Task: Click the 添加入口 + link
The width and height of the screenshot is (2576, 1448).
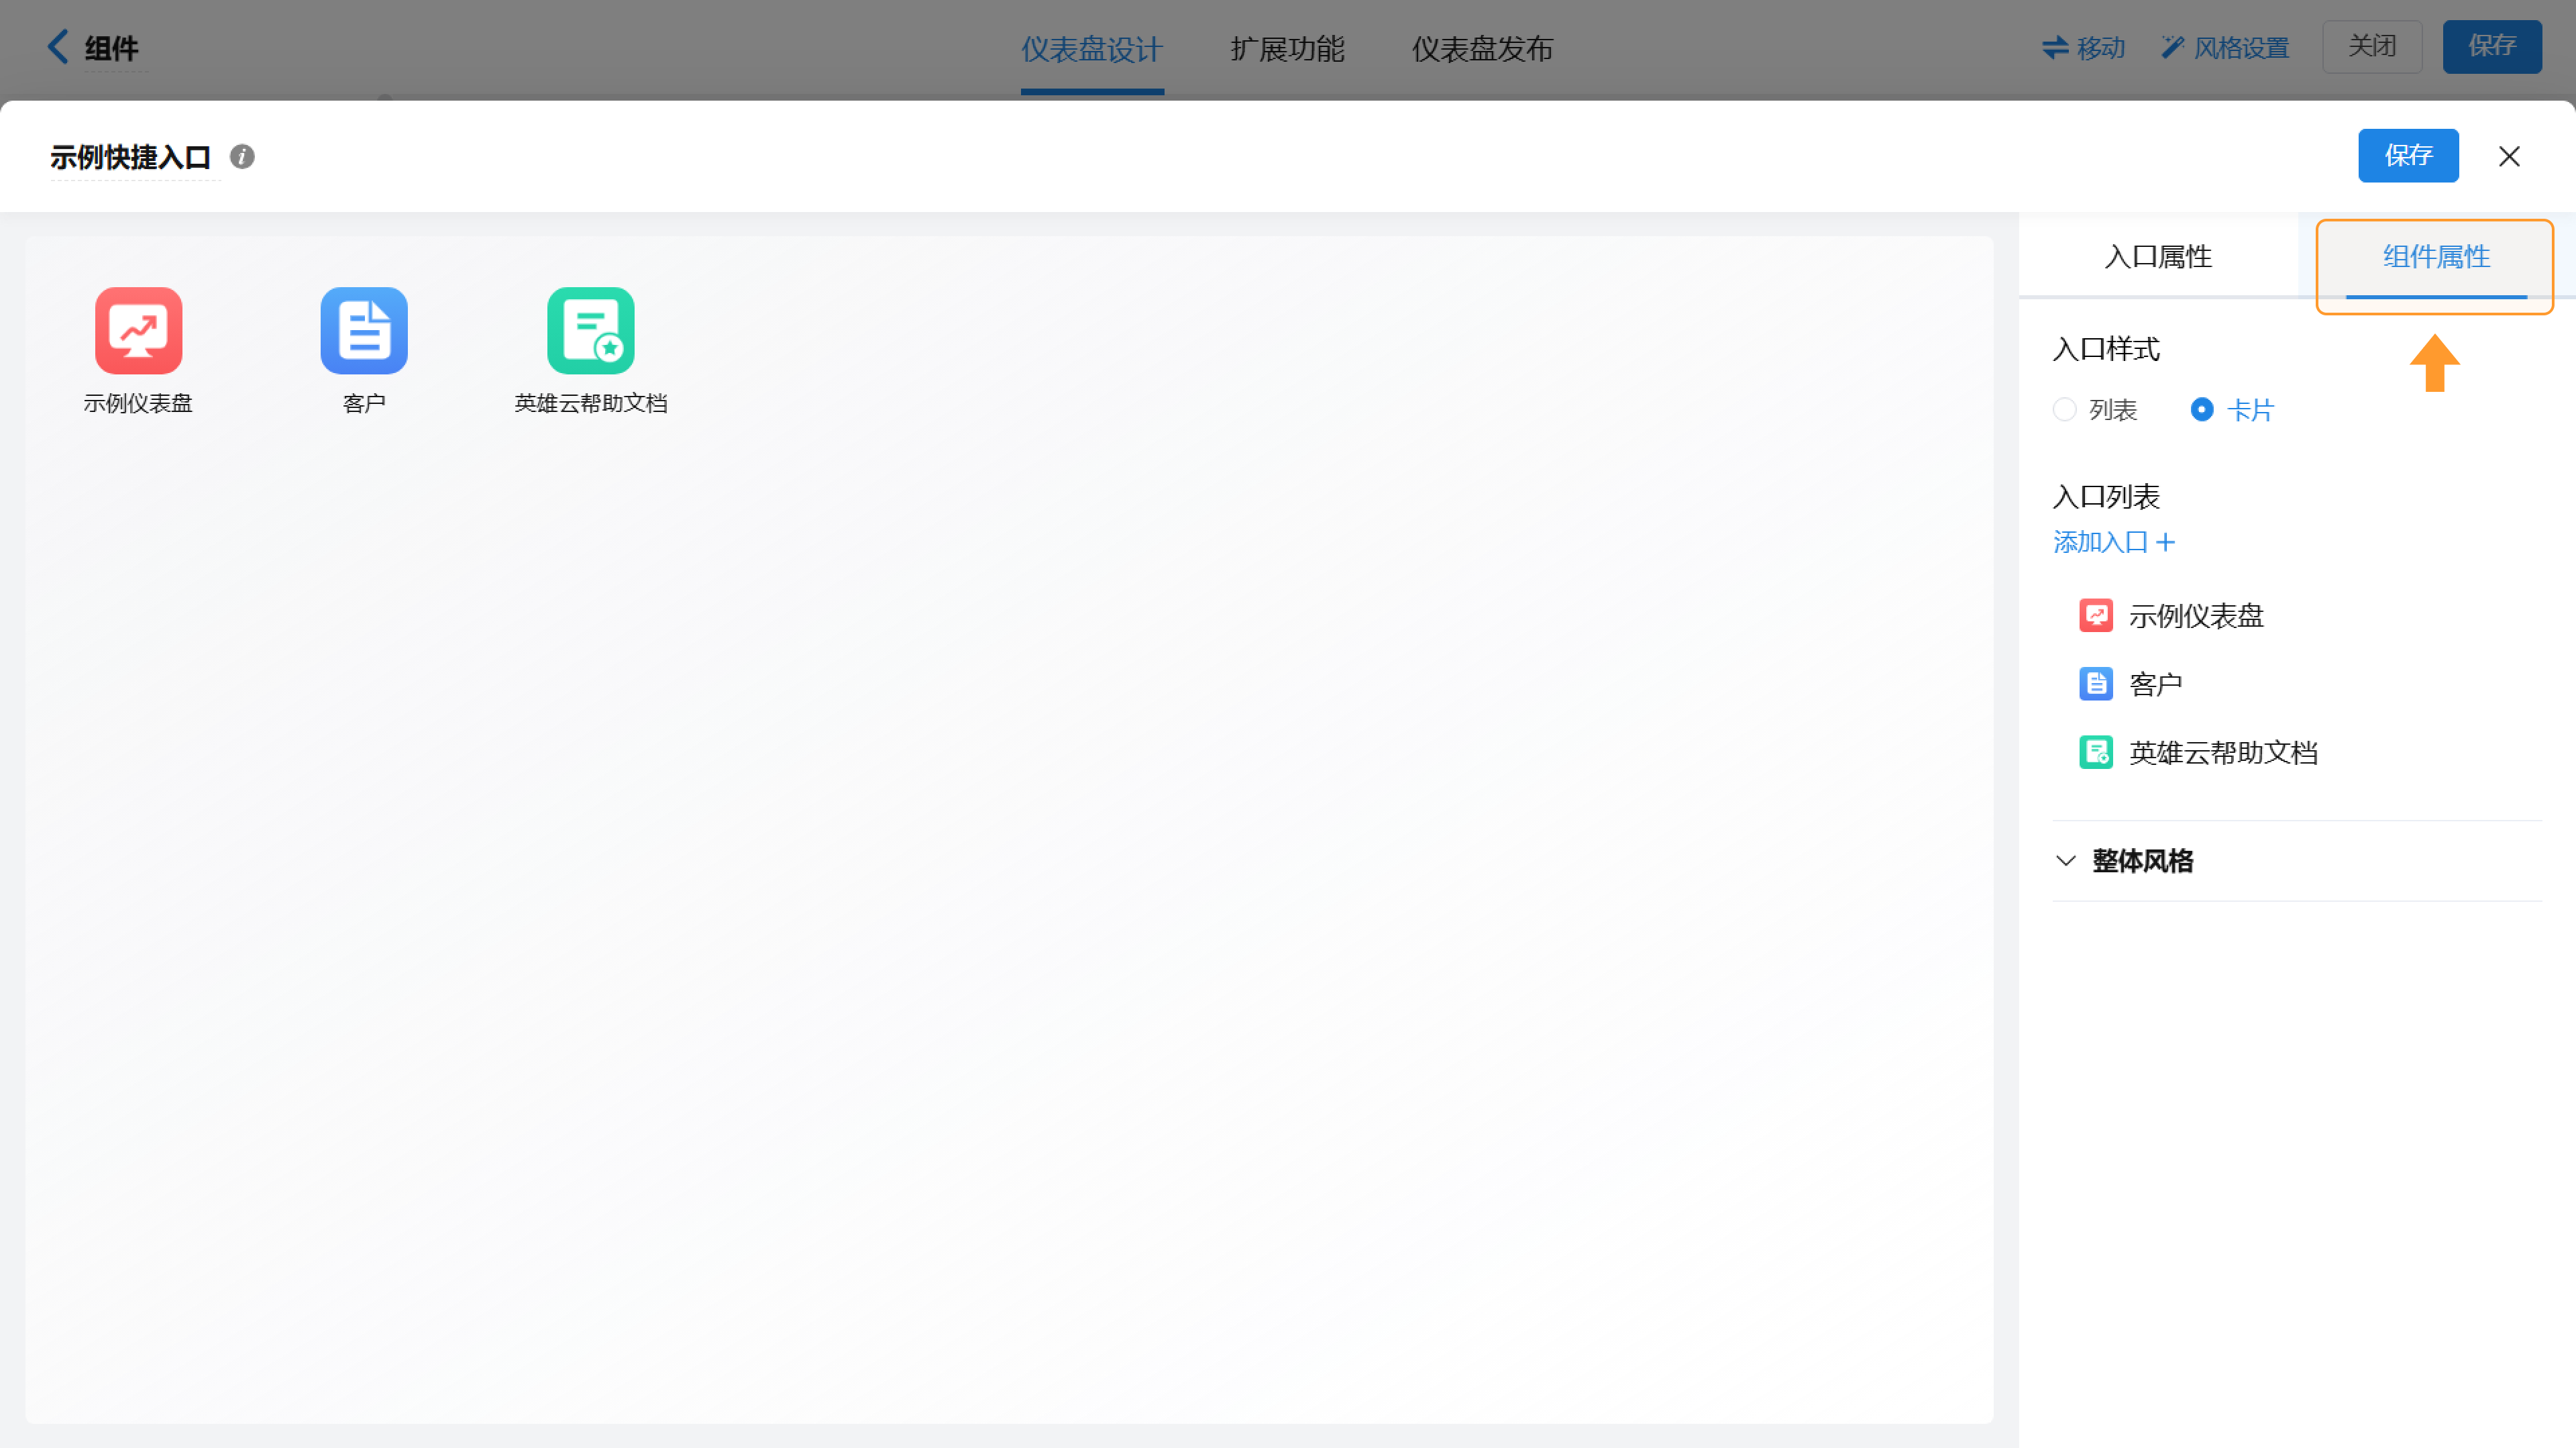Action: click(x=2114, y=542)
